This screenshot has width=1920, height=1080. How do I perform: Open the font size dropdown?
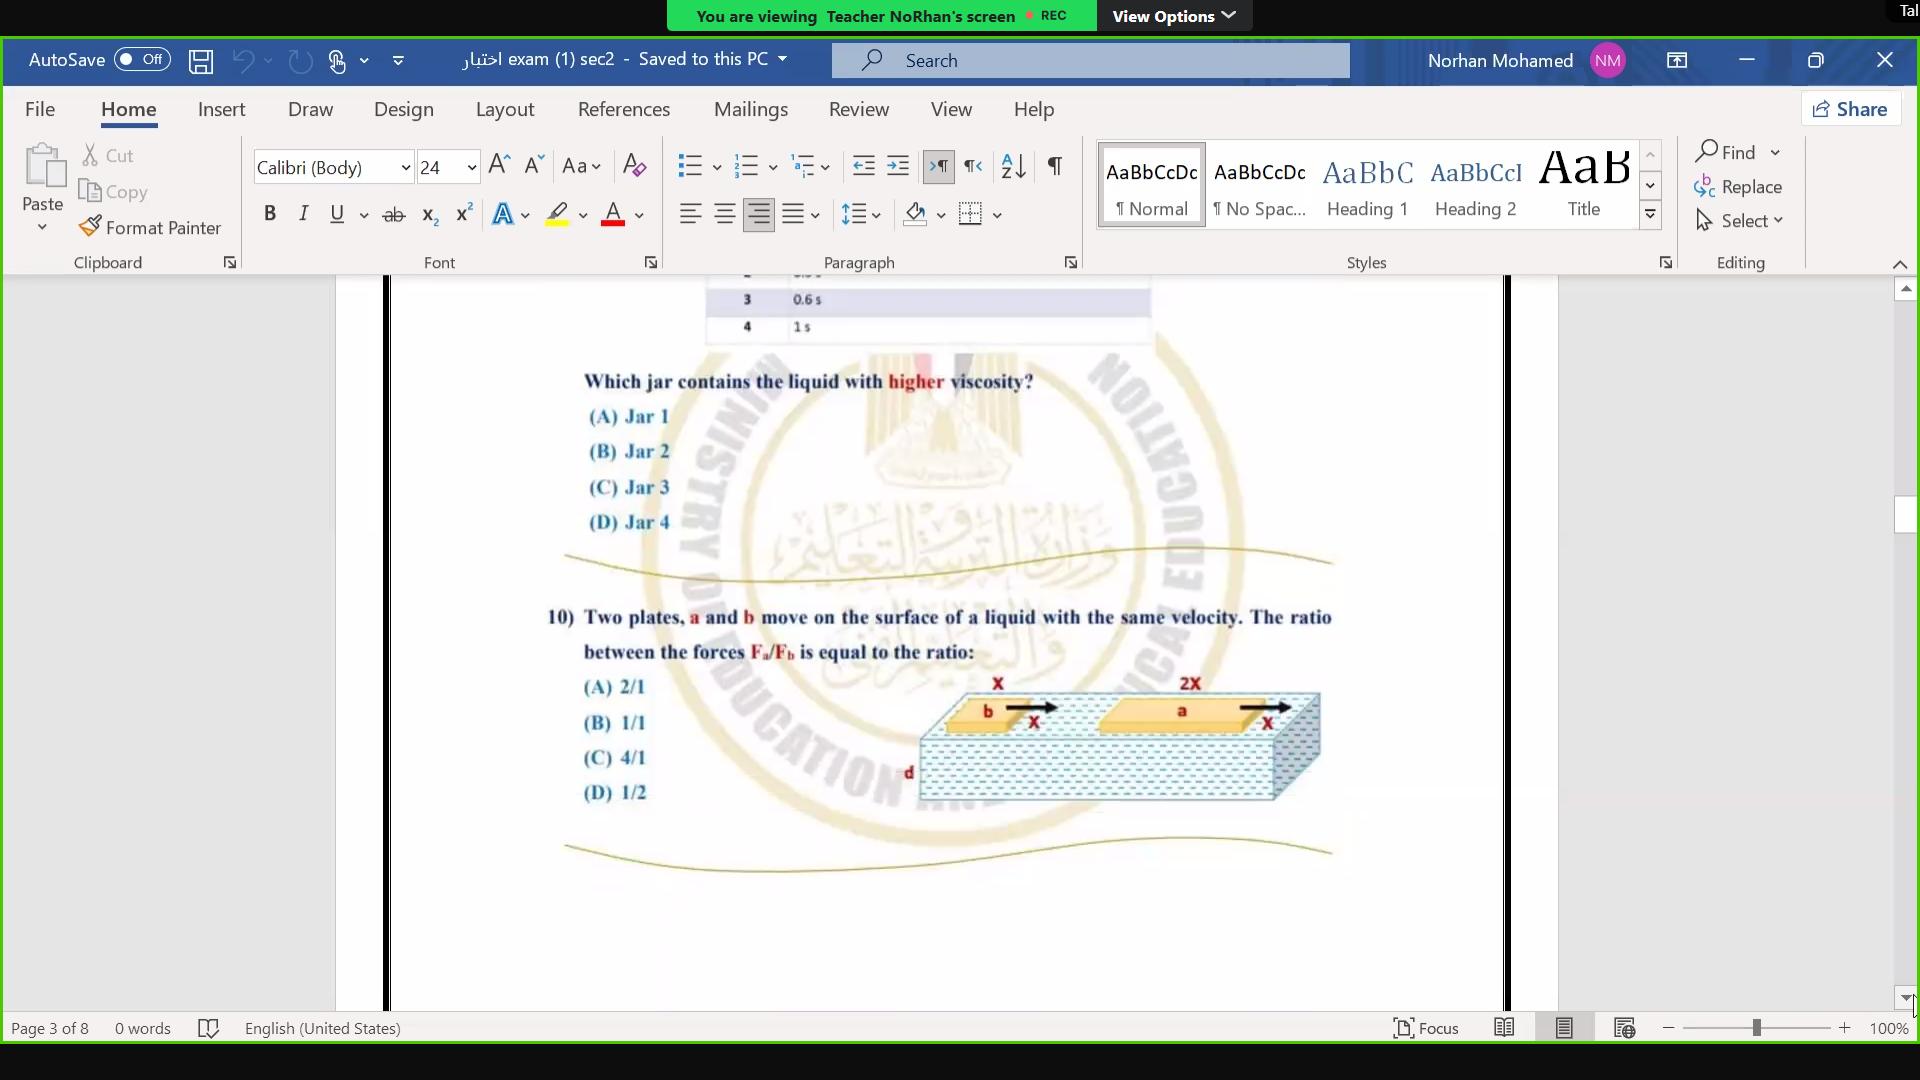coord(471,168)
